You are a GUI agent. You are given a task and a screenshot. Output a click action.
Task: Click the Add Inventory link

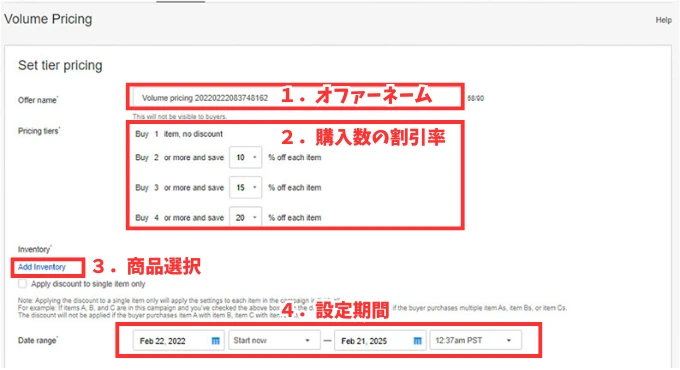coord(42,267)
